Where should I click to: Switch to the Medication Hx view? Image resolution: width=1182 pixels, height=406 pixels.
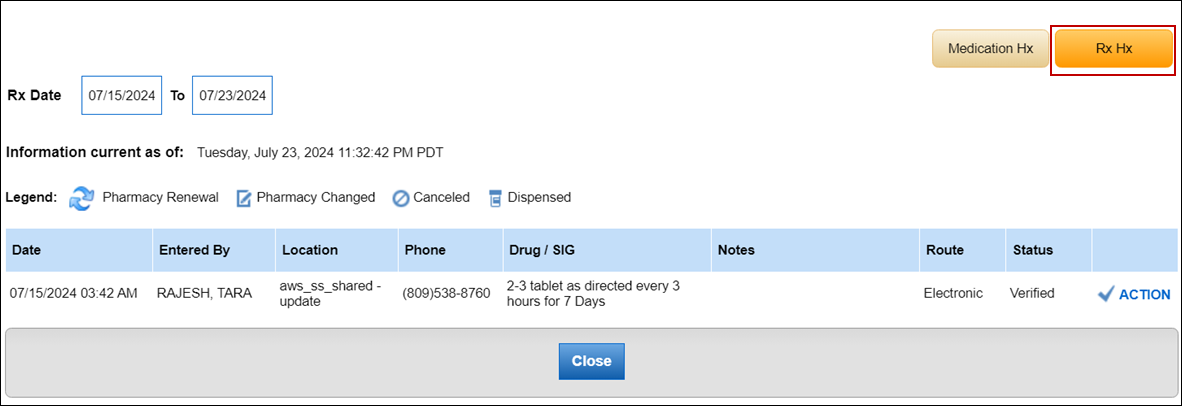click(989, 48)
